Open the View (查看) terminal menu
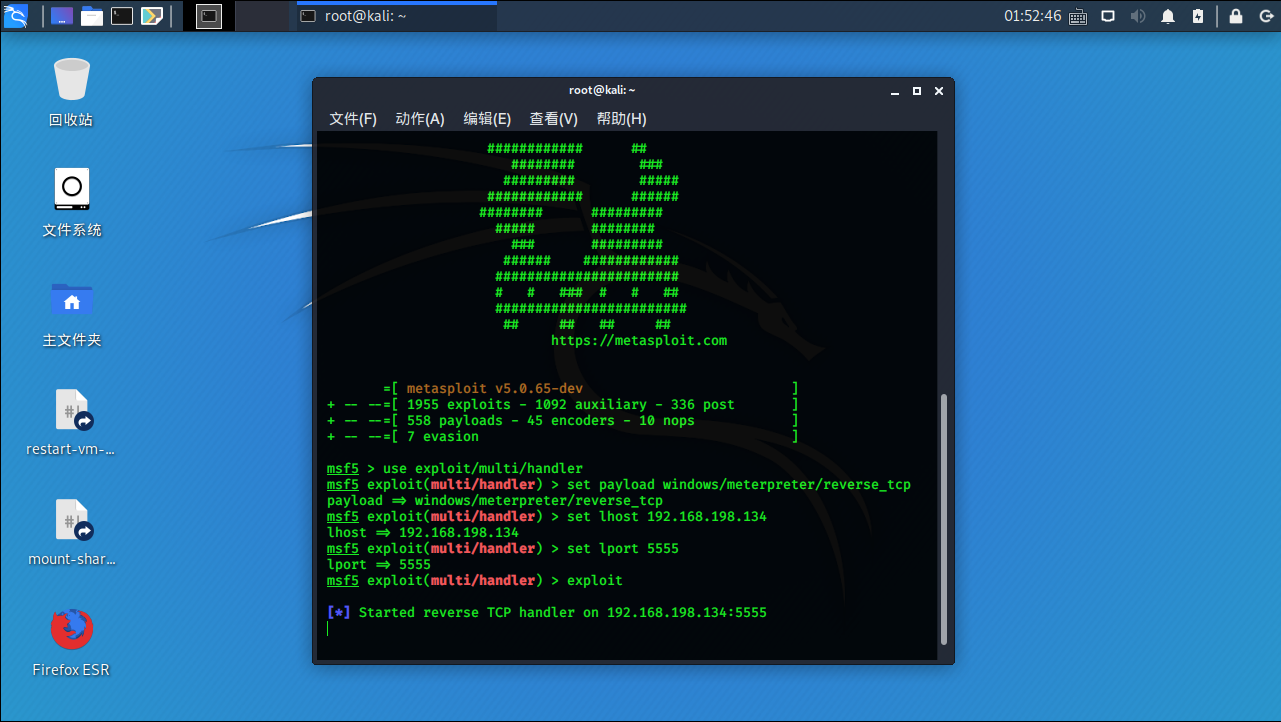The width and height of the screenshot is (1281, 722). pos(553,119)
